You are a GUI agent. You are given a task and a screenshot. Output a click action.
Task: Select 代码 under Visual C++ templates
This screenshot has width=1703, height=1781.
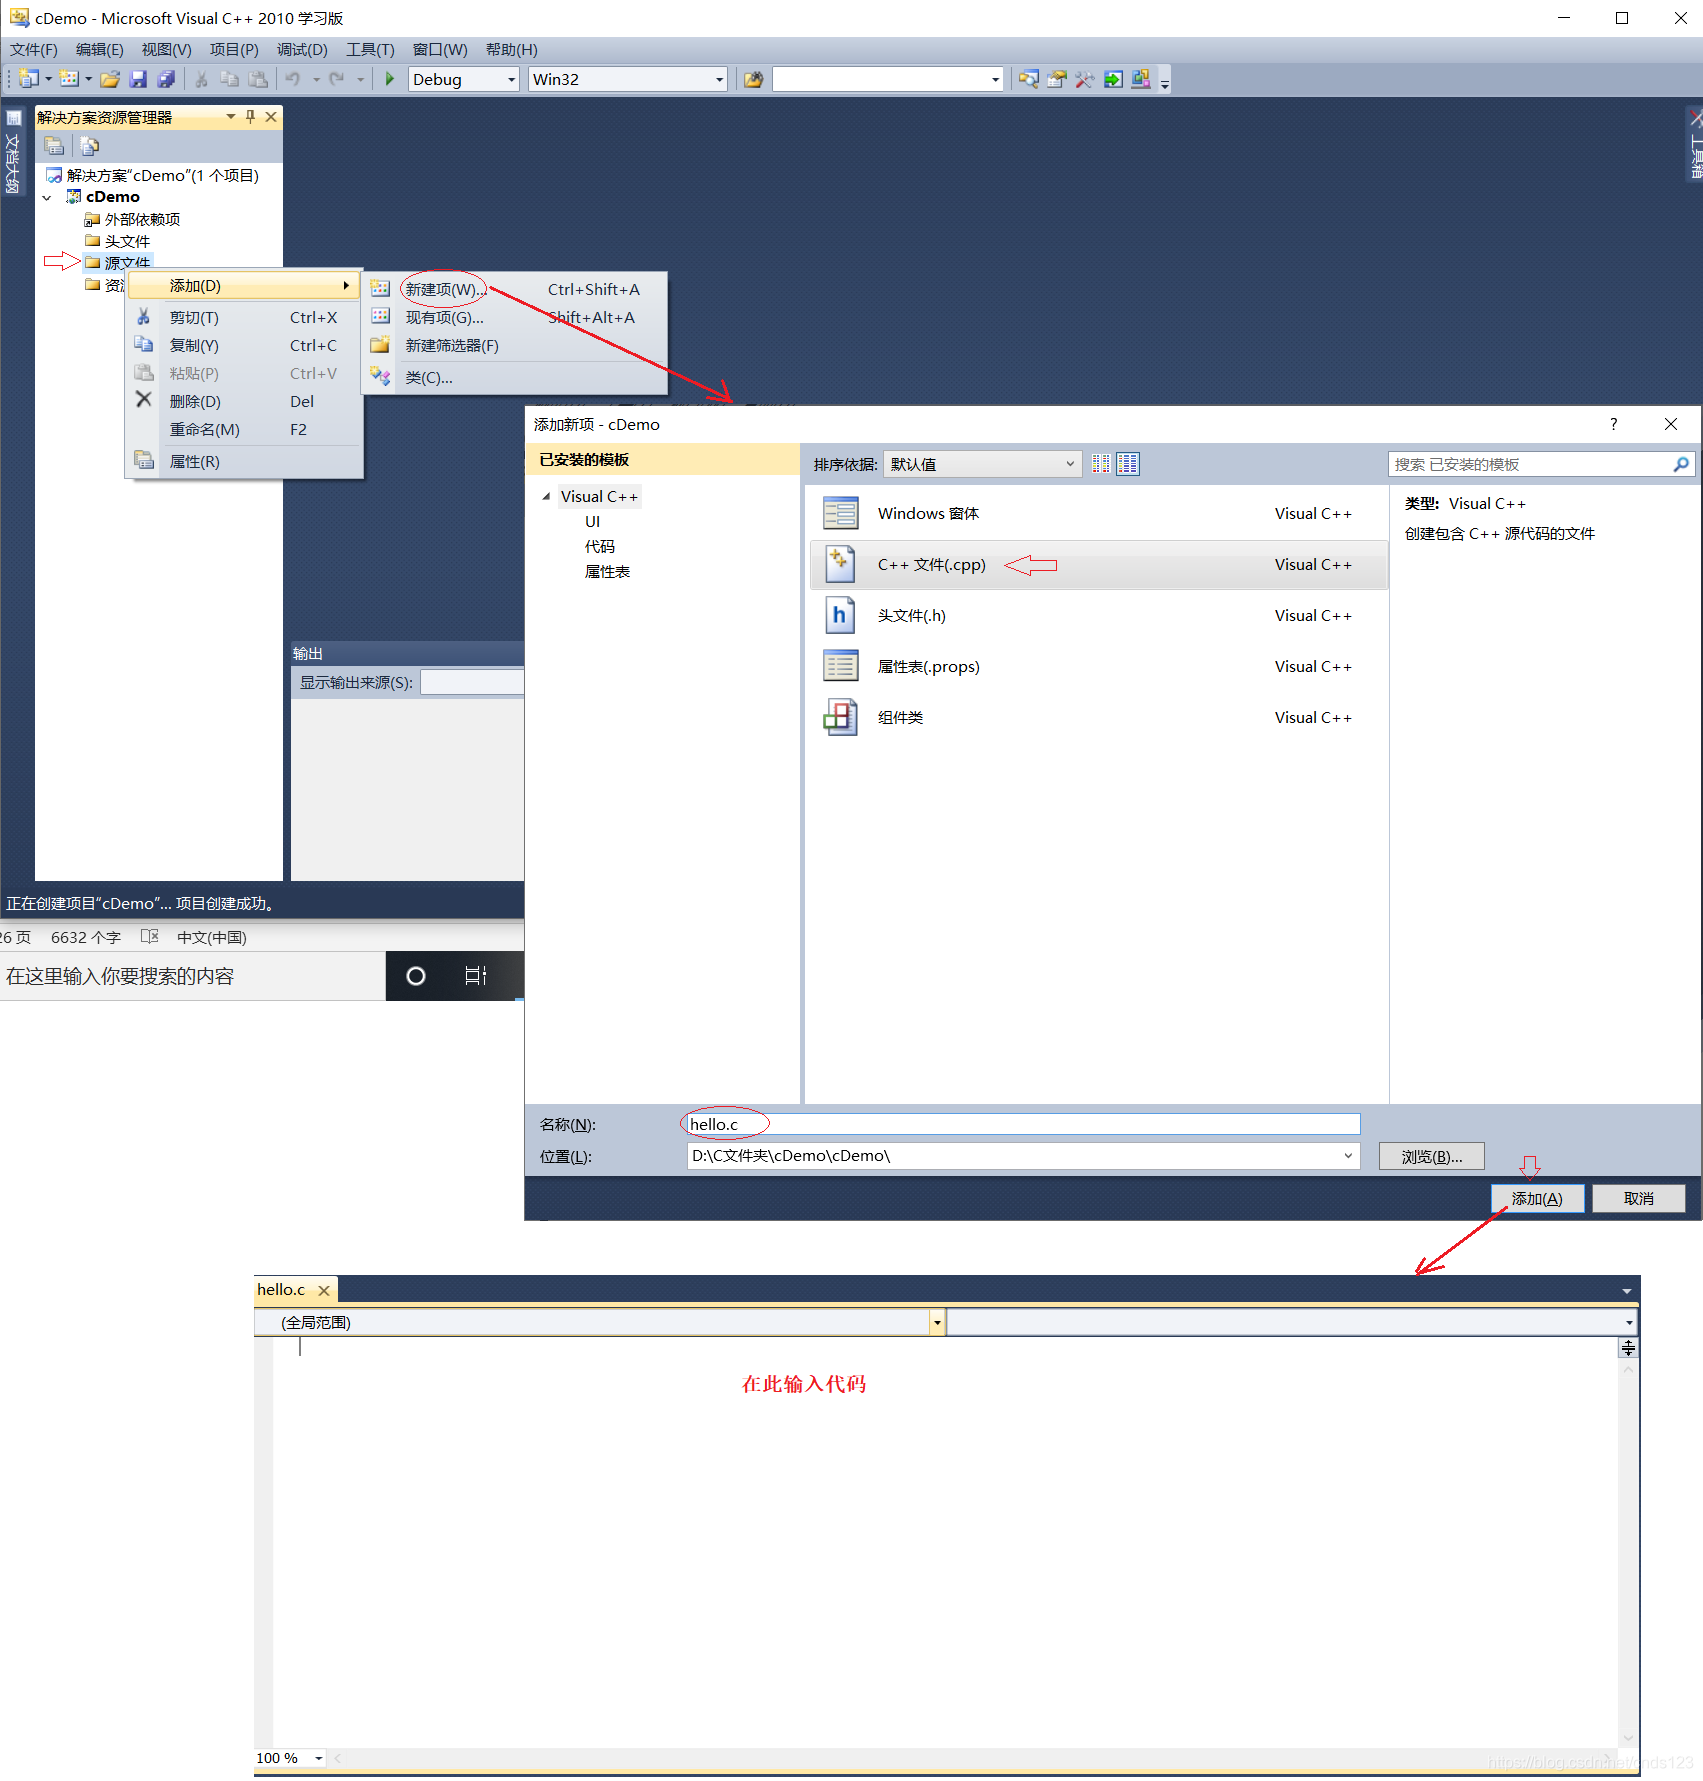[600, 547]
